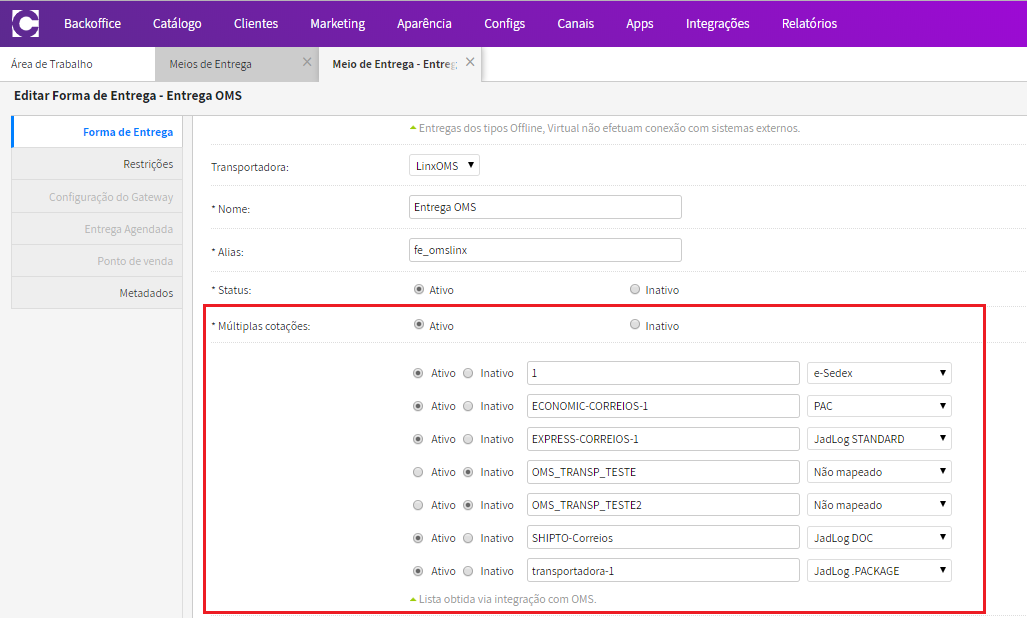Image resolution: width=1027 pixels, height=618 pixels.
Task: Select Ativo for EXPRESS-CORREIOS-1 row
Action: click(x=418, y=439)
